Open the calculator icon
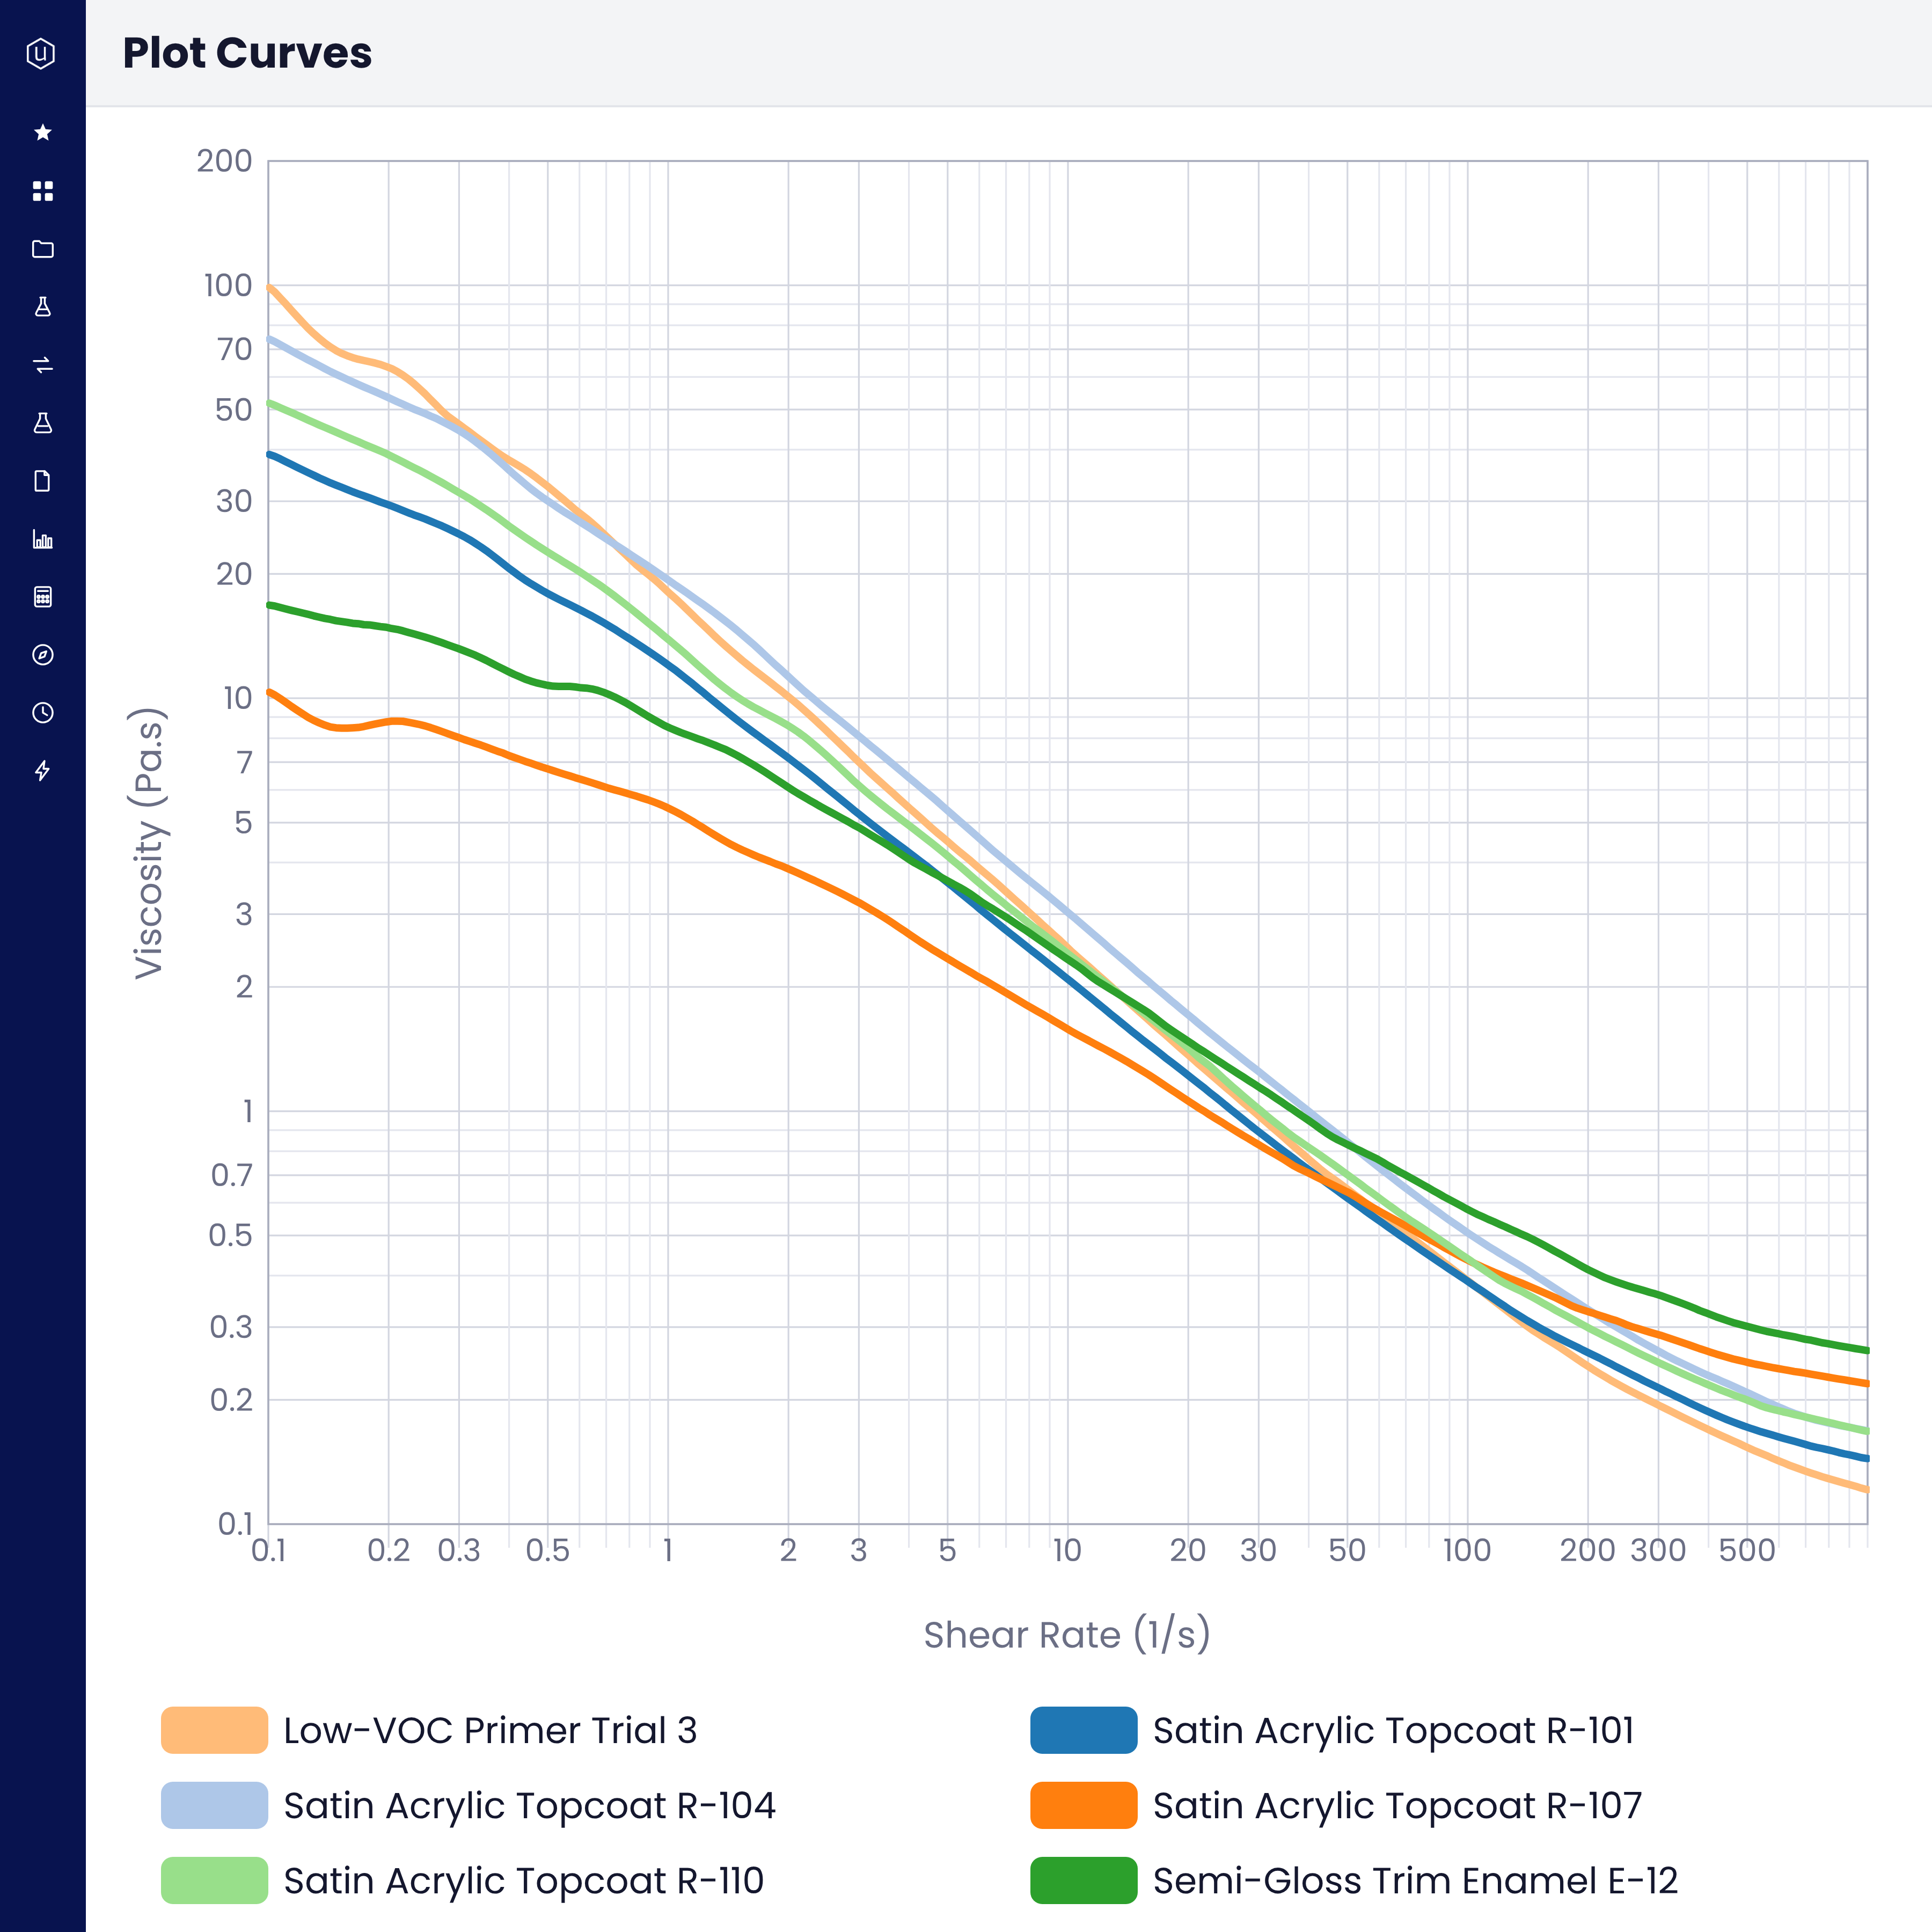 (x=42, y=597)
